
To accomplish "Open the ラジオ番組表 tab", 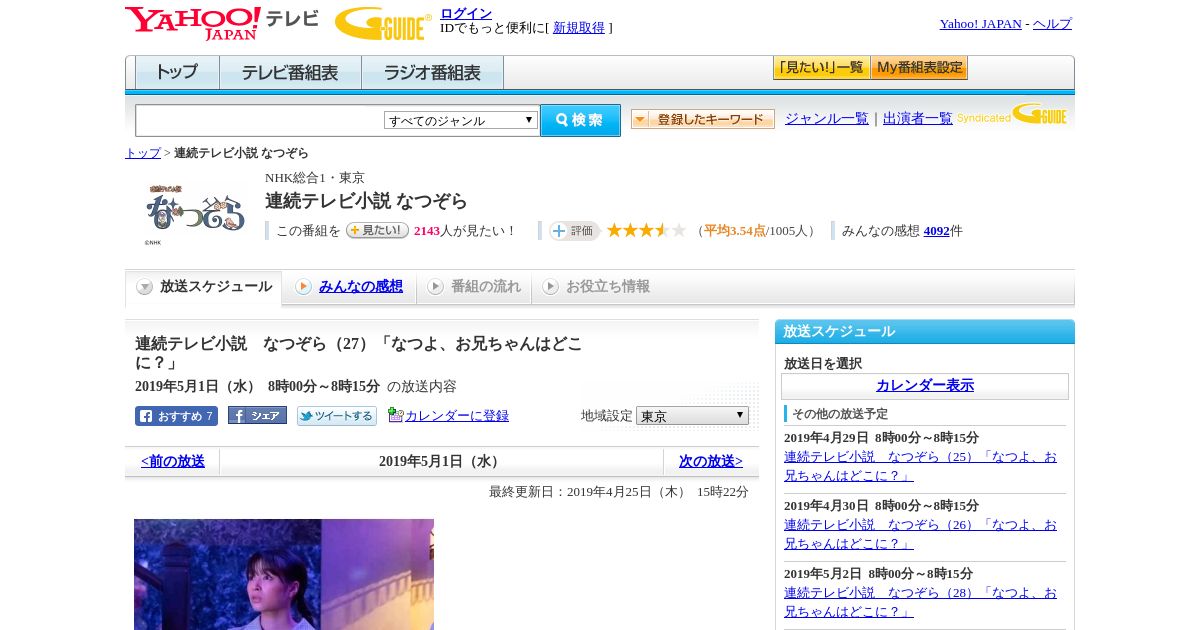I will click(432, 72).
